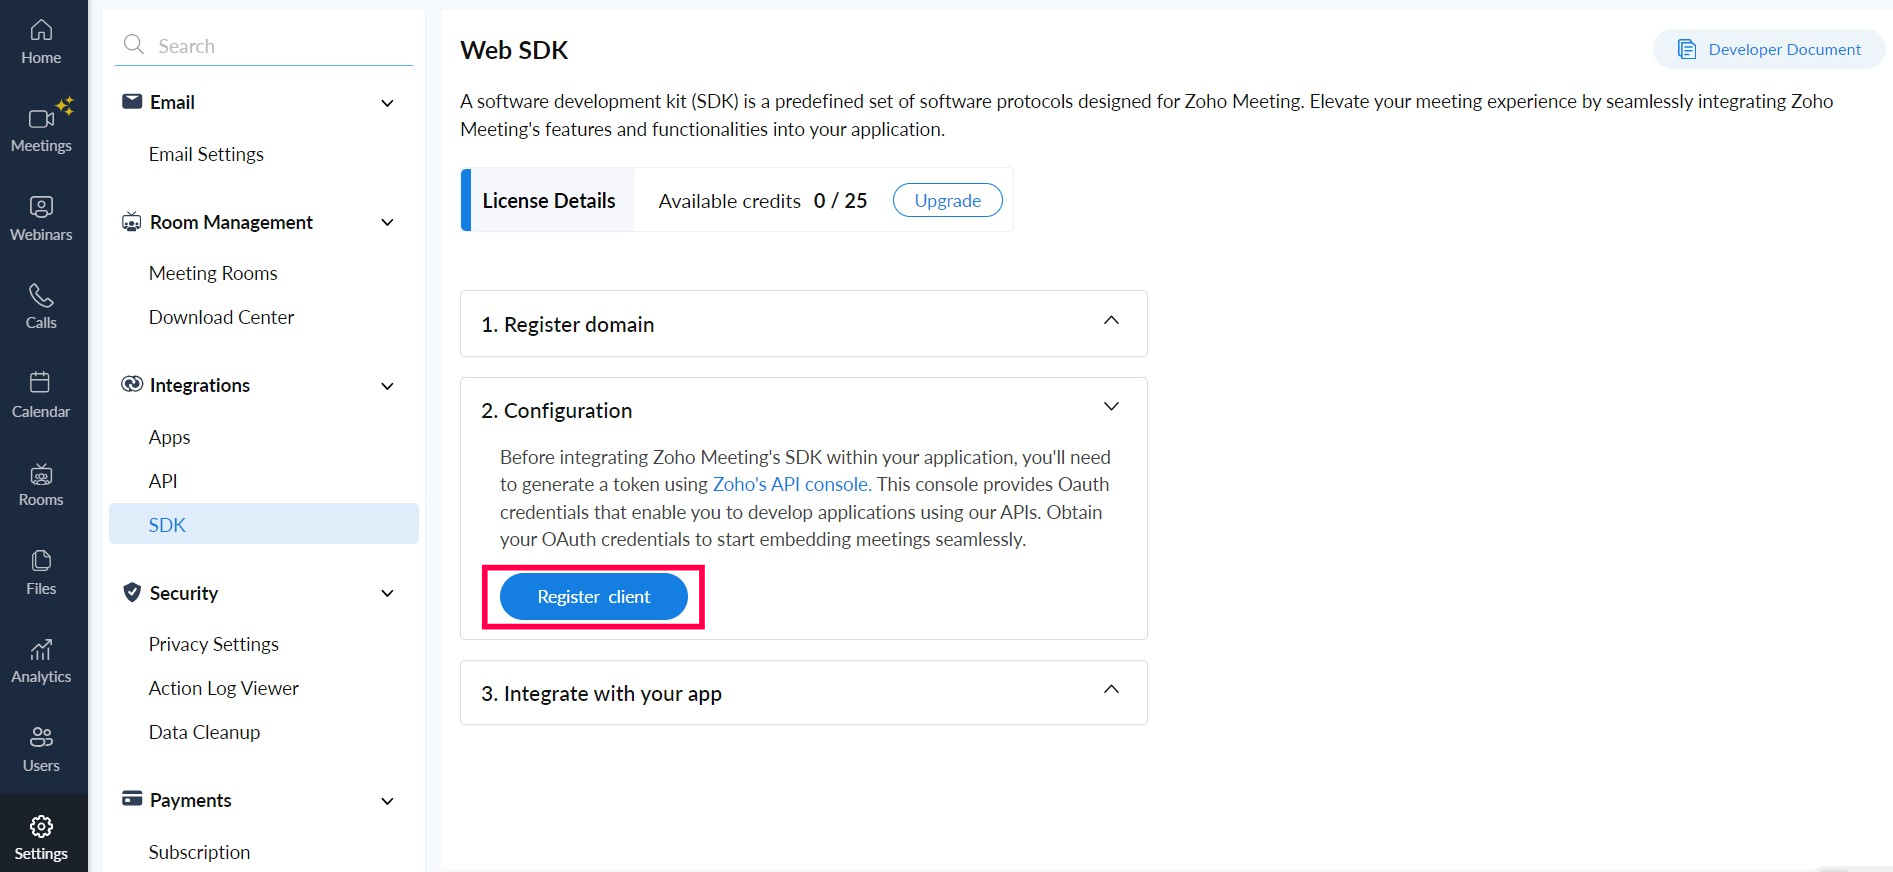
Task: Open Download Center
Action: click(221, 317)
